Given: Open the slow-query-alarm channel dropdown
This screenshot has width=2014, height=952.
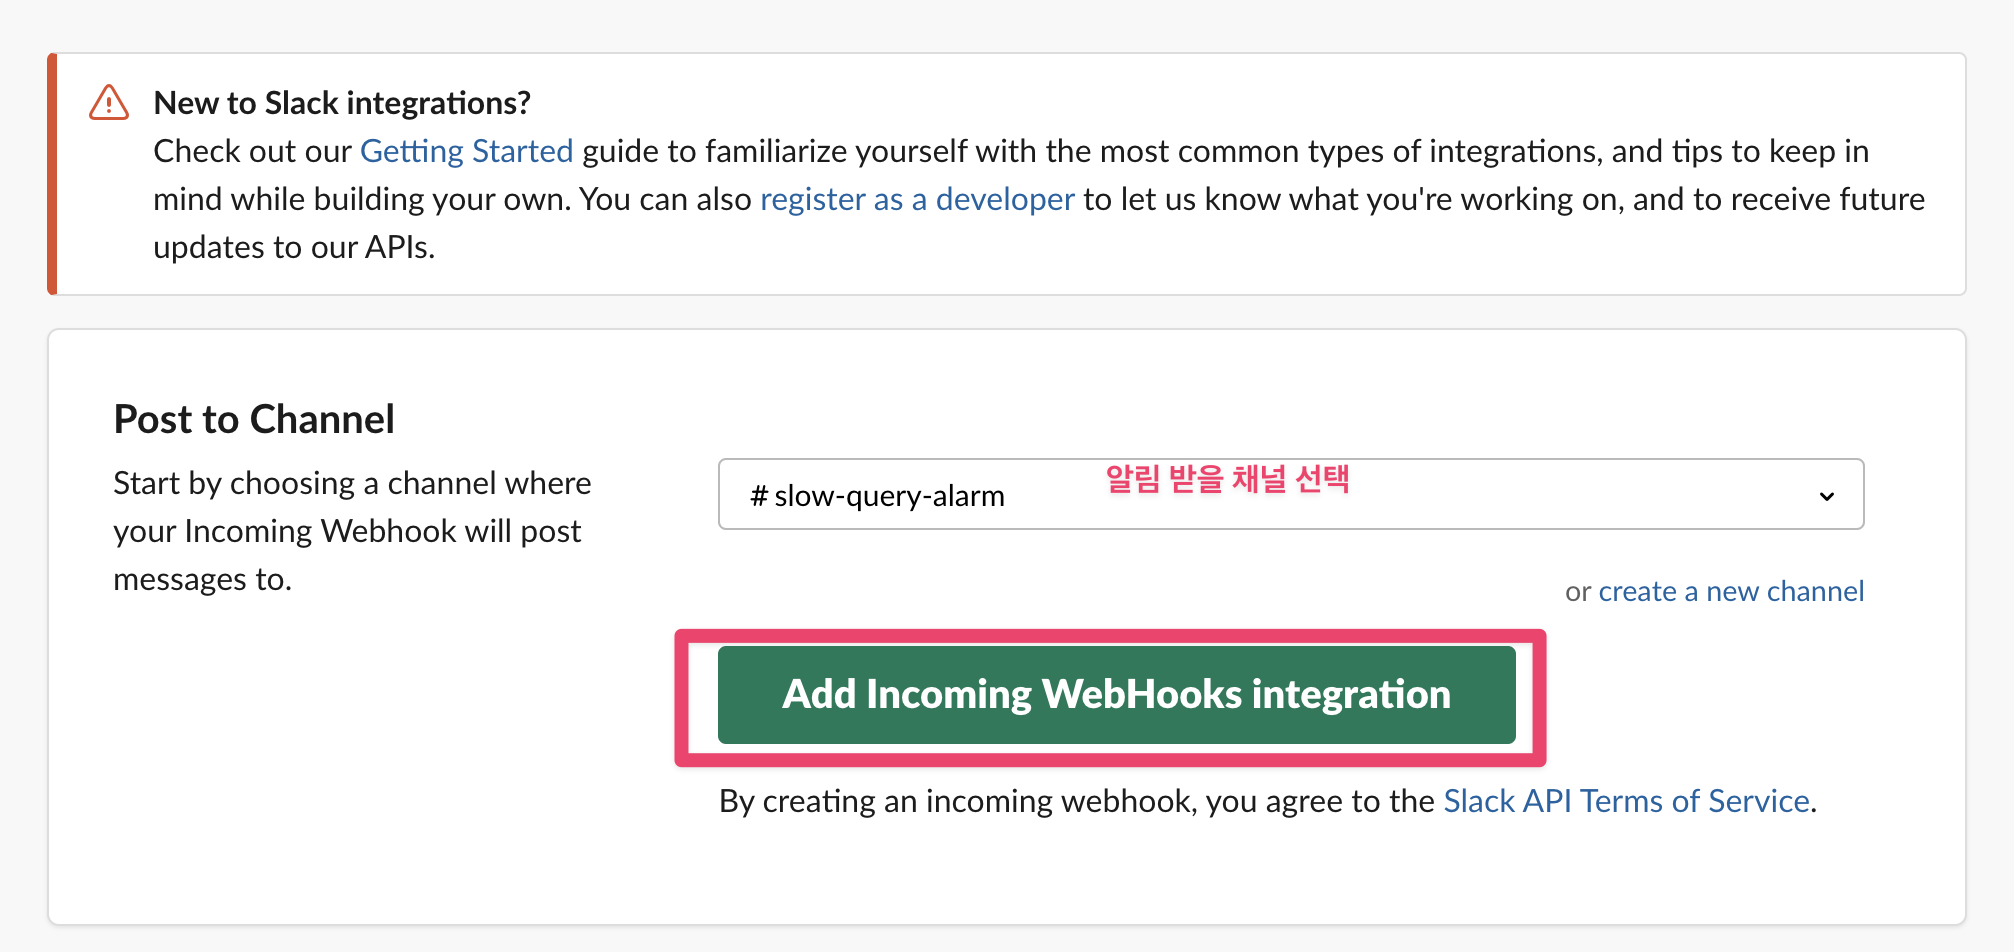Looking at the screenshot, I should click(1291, 494).
